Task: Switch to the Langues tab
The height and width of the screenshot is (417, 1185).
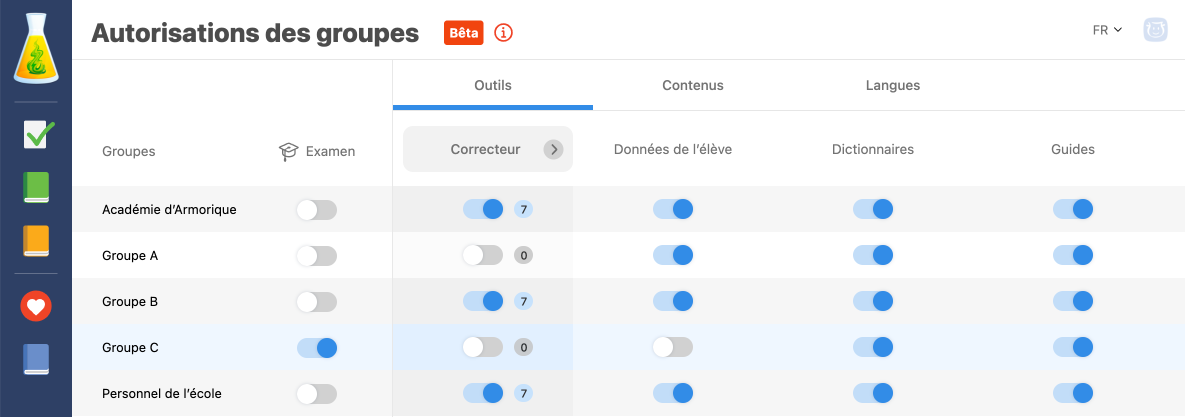Action: pyautogui.click(x=892, y=86)
